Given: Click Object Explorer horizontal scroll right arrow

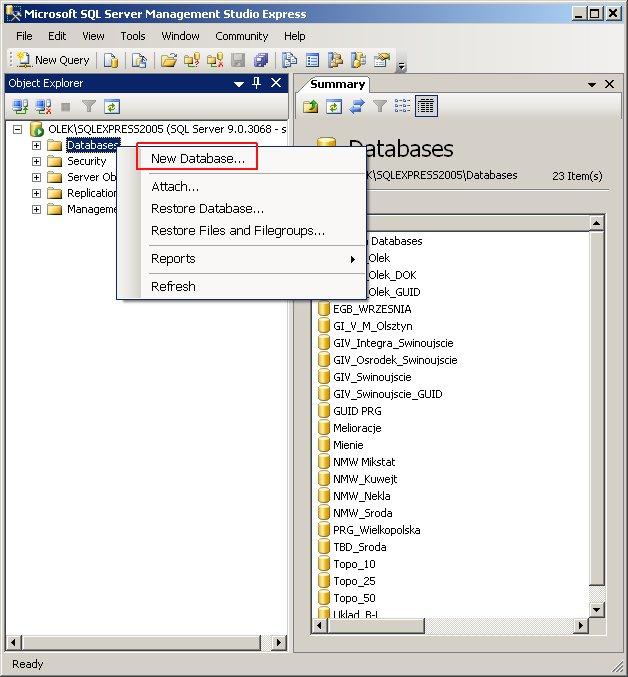Looking at the screenshot, I should point(278,642).
